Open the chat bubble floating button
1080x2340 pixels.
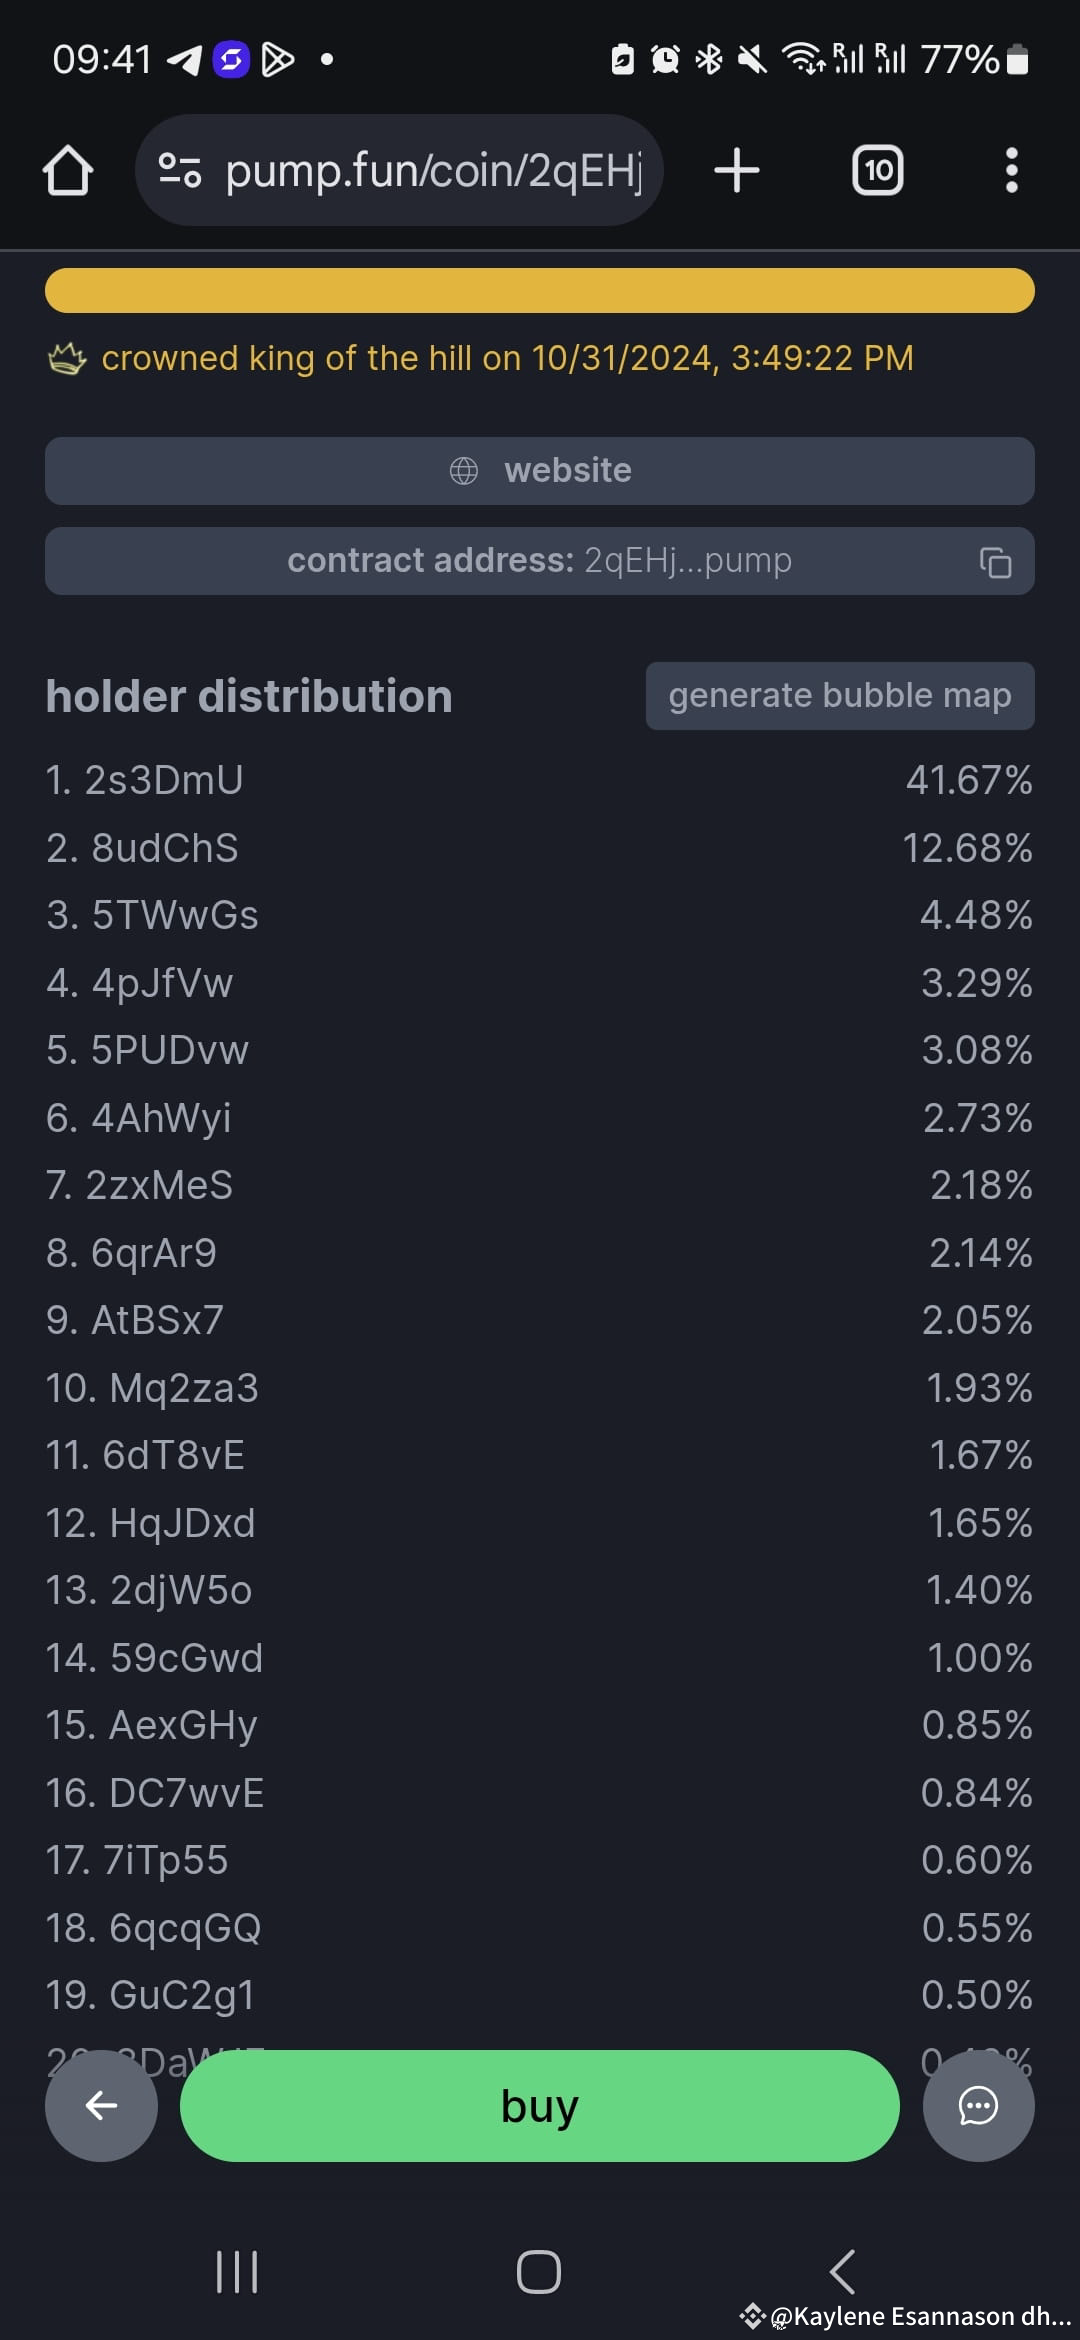point(978,2105)
